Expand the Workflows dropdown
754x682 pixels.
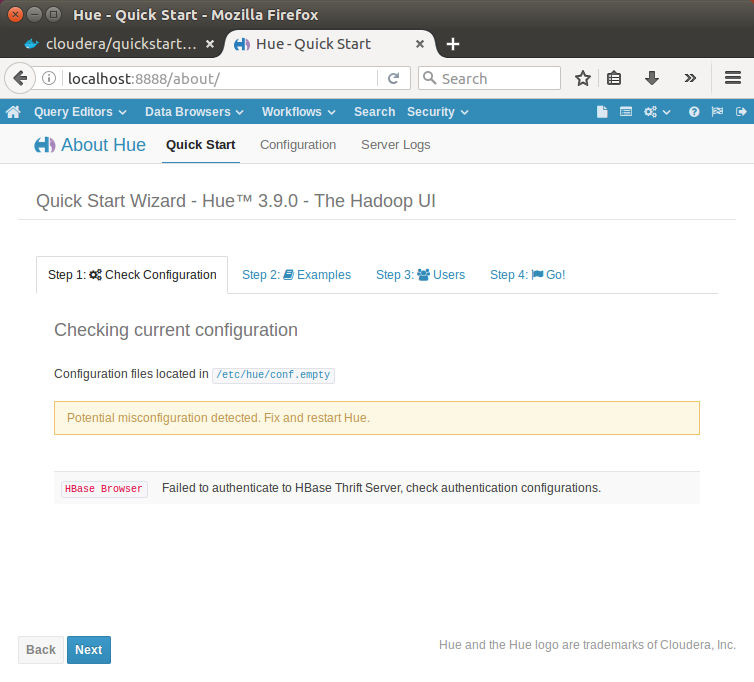point(299,112)
